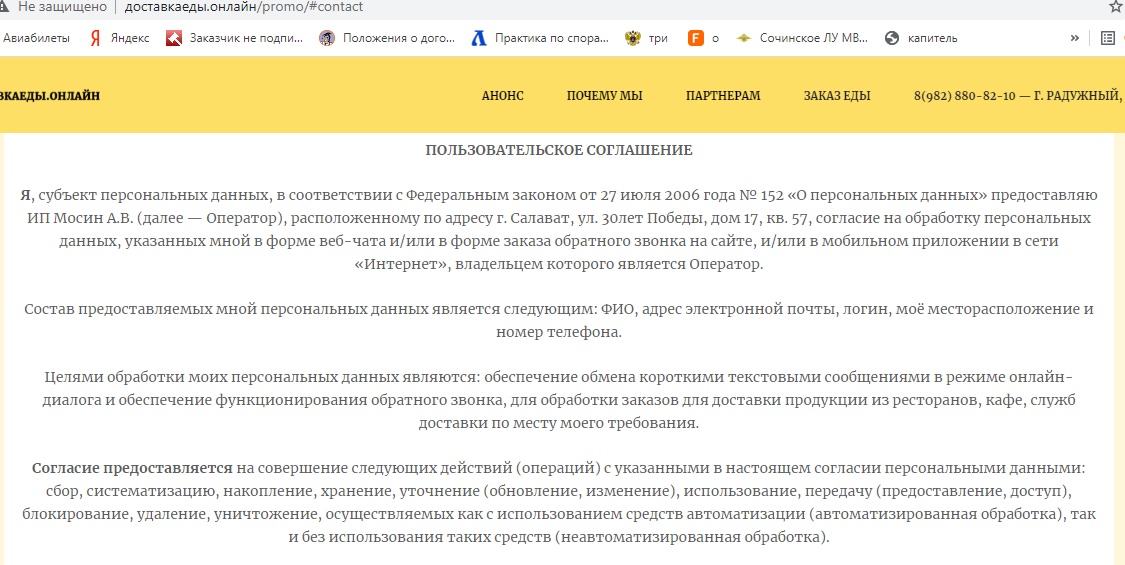Go to the АНОНС section
The width and height of the screenshot is (1125, 565).
click(502, 96)
